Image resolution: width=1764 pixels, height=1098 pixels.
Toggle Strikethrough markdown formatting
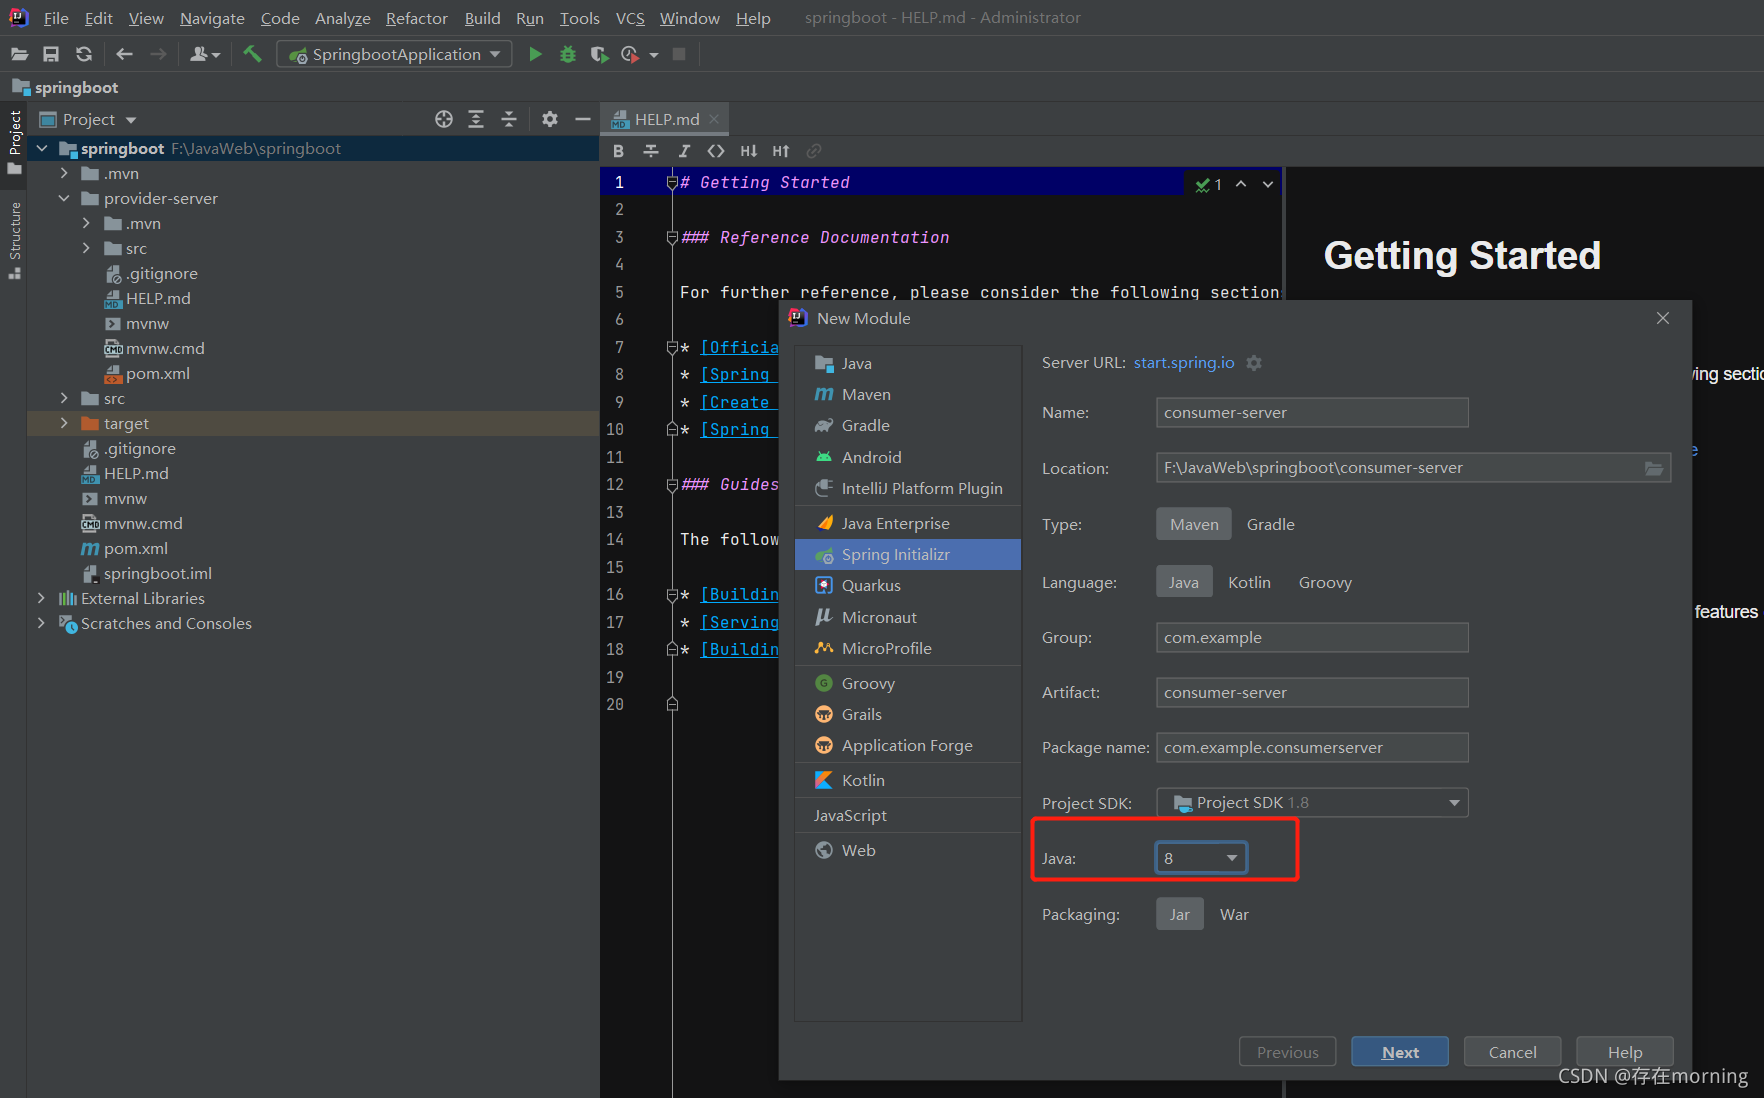[651, 151]
